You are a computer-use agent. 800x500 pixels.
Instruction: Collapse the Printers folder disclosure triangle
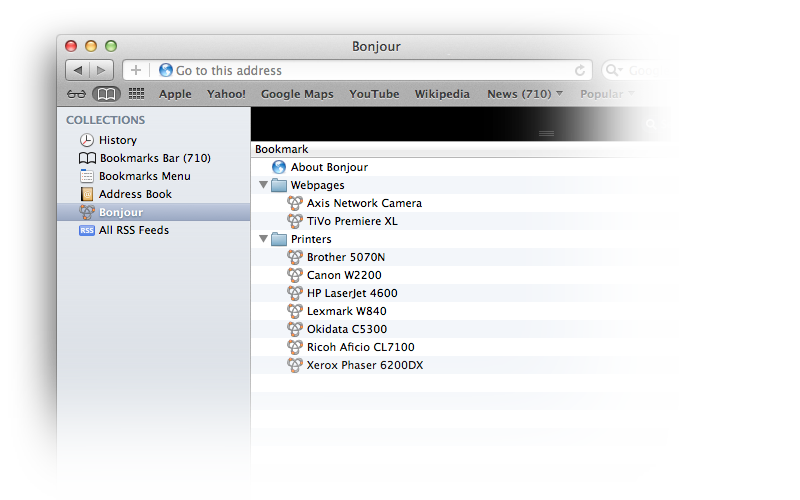tap(263, 238)
